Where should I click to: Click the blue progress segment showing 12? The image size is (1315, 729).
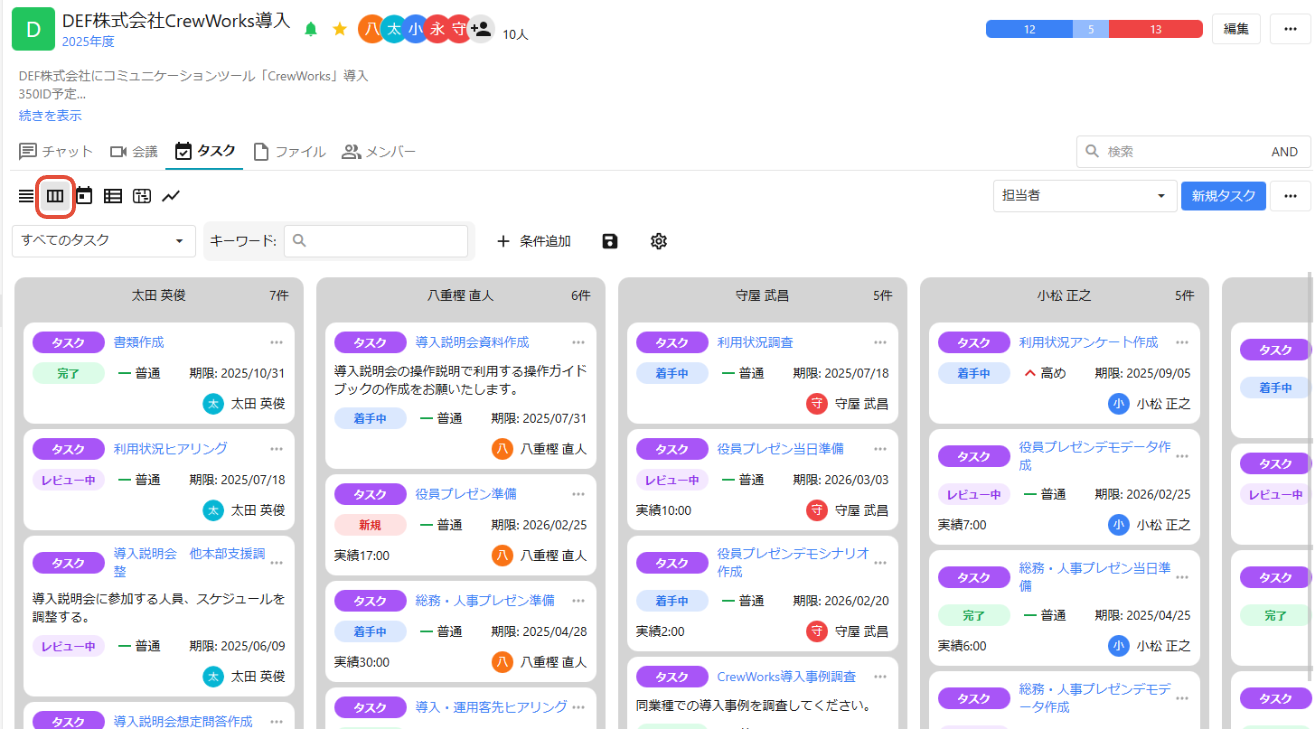click(1030, 29)
